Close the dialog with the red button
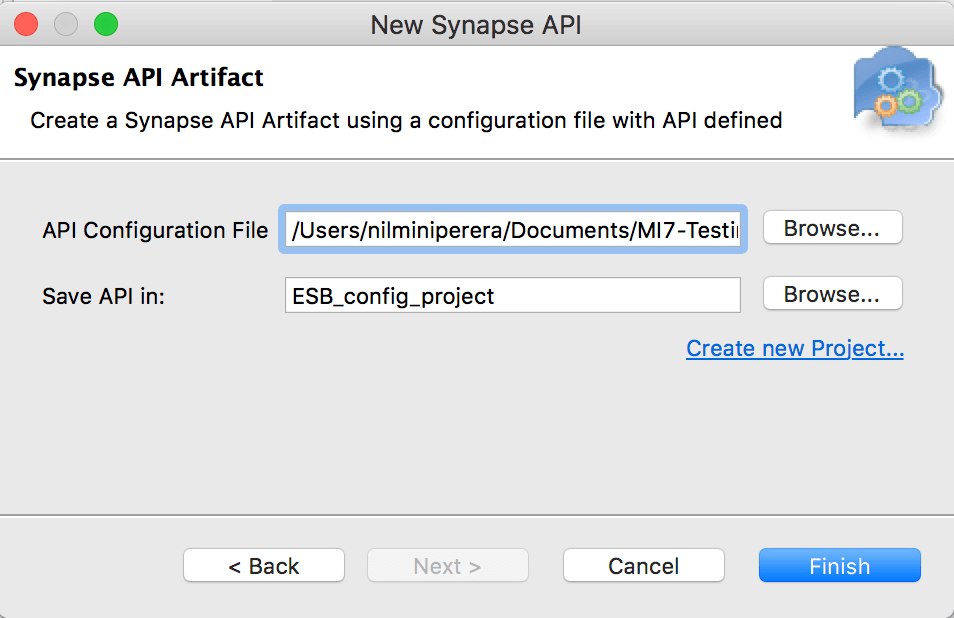The image size is (954, 618). 27,25
